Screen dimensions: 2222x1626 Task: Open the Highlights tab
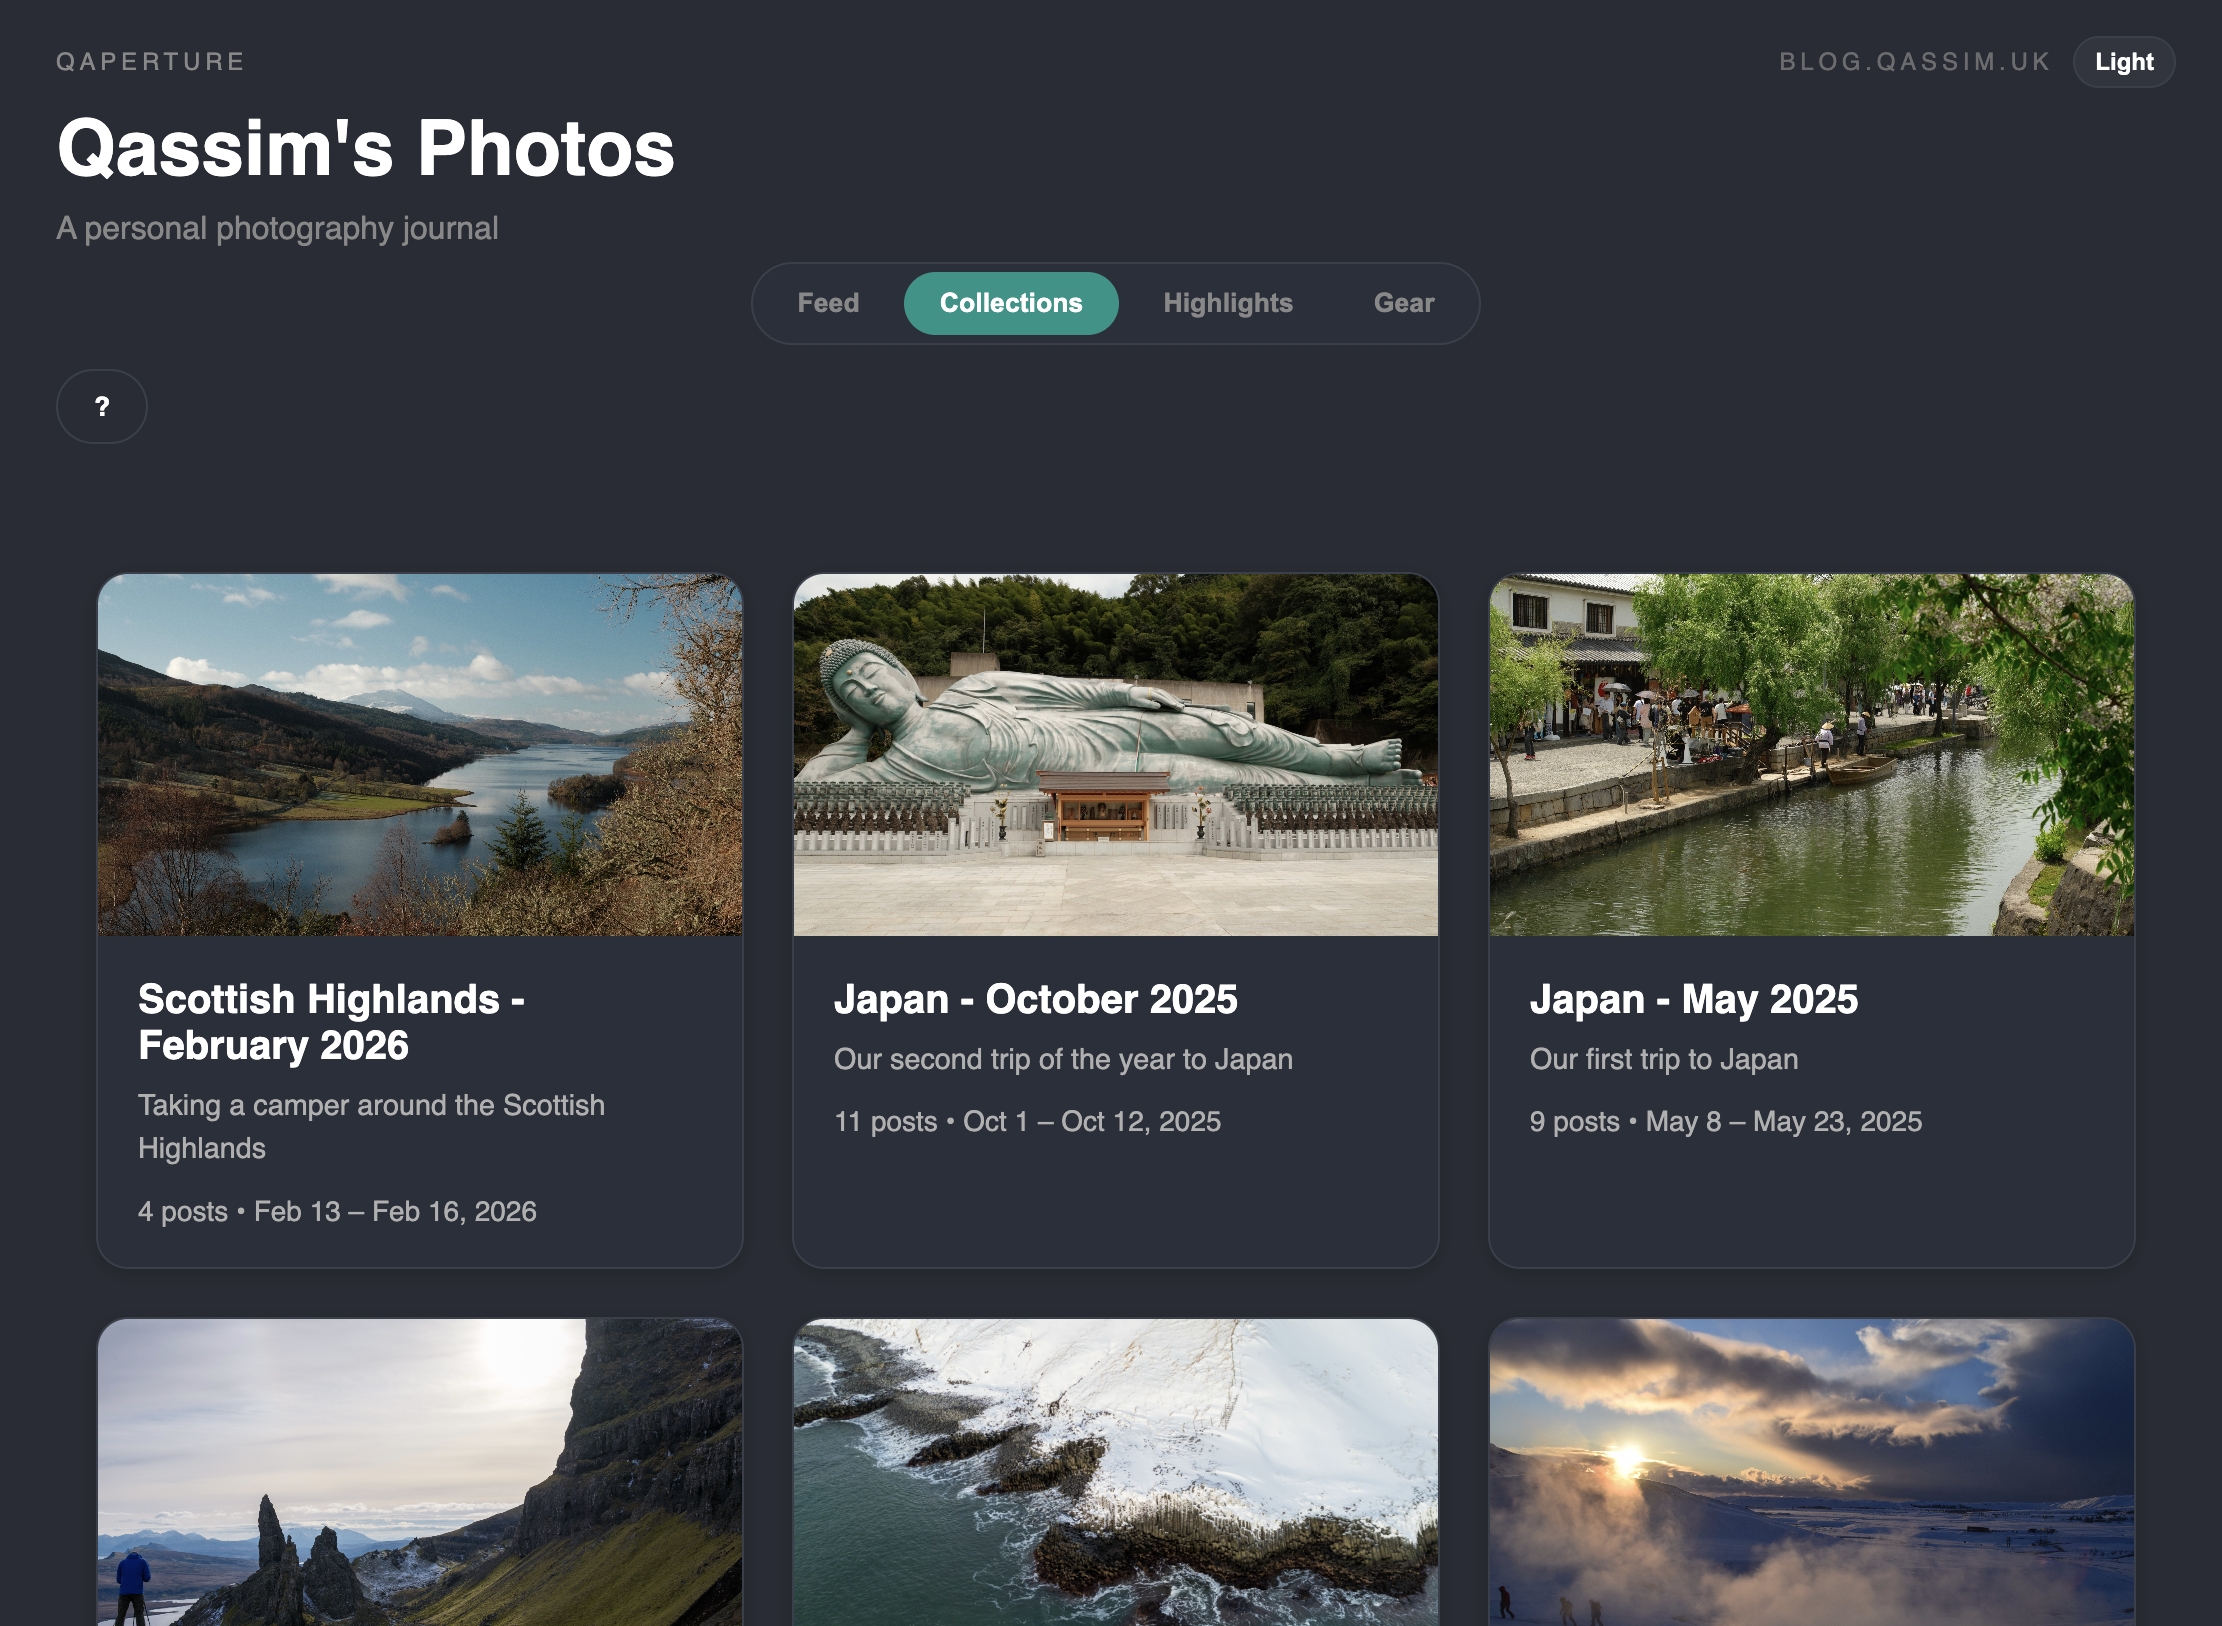[1227, 303]
